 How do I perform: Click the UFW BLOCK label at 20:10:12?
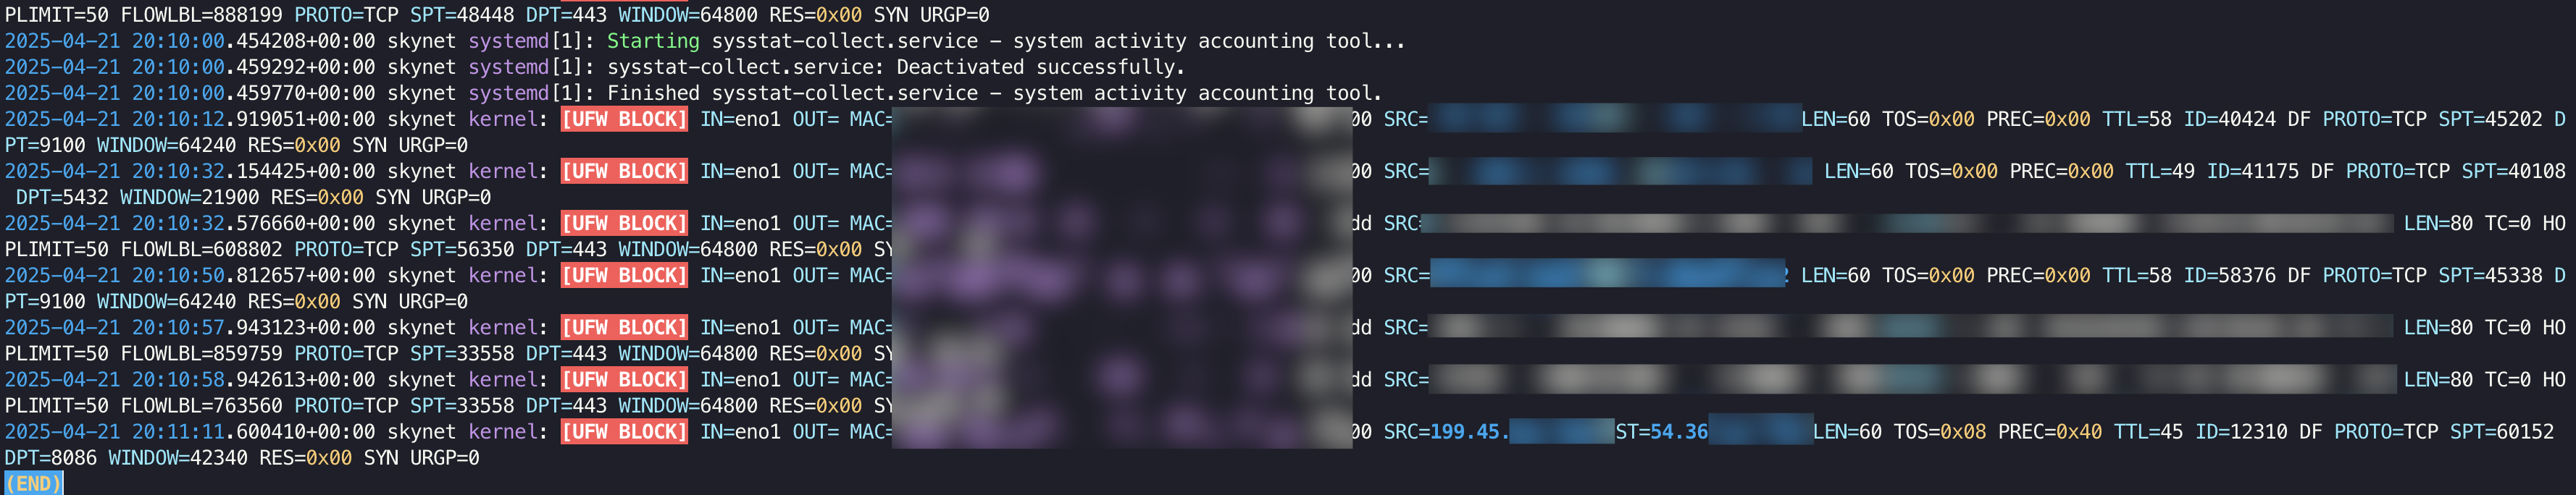[x=624, y=119]
